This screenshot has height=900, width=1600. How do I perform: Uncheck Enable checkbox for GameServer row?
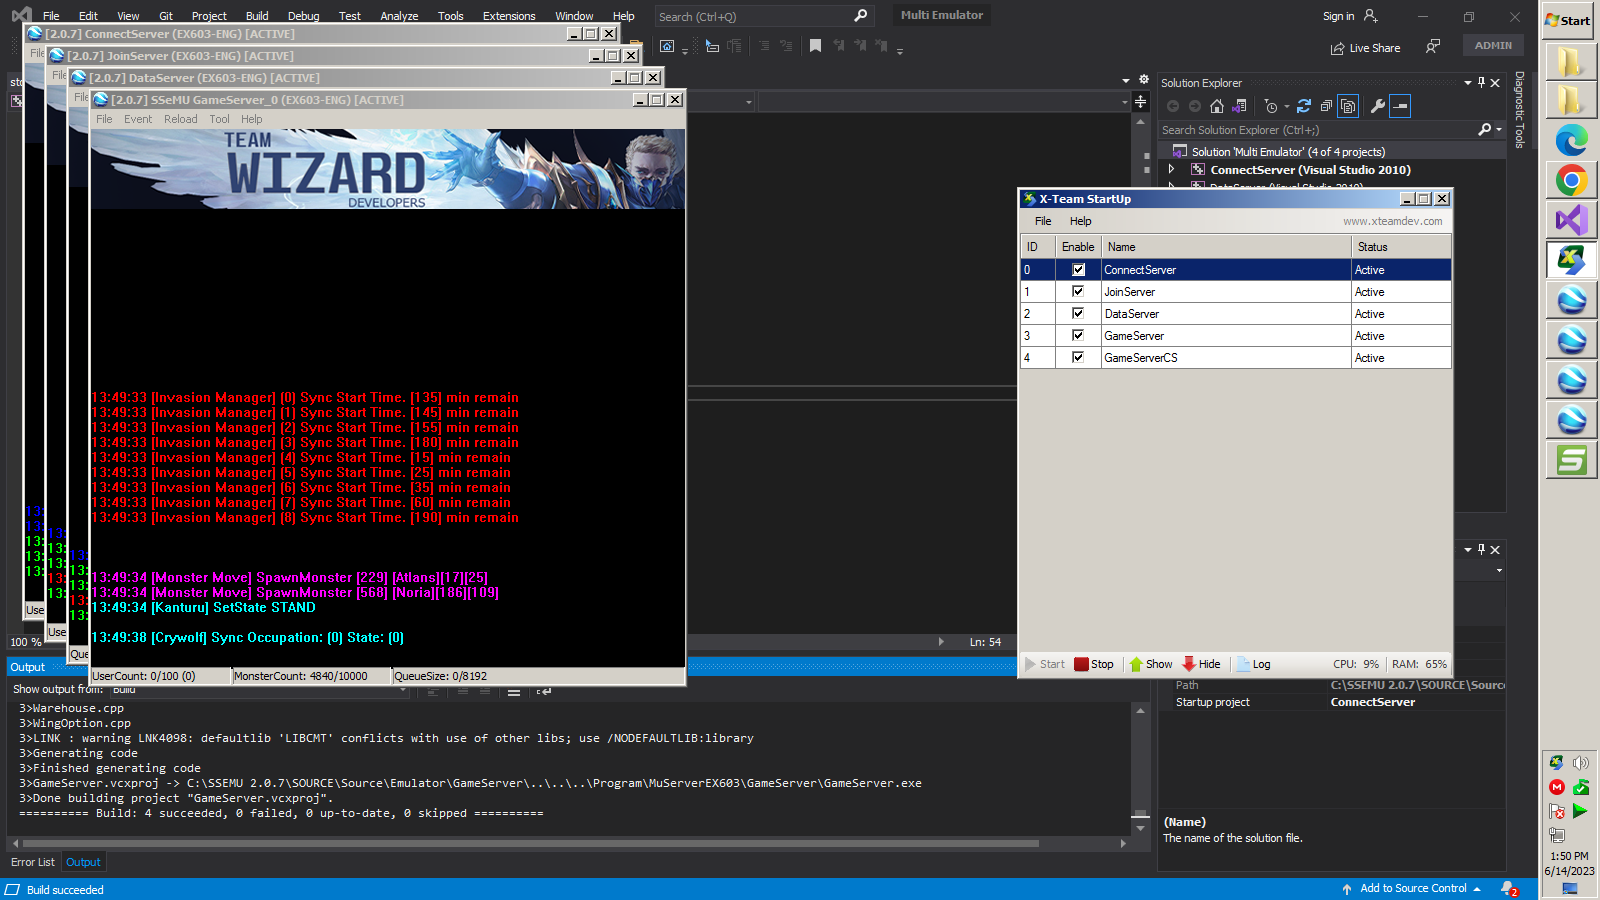pos(1078,336)
